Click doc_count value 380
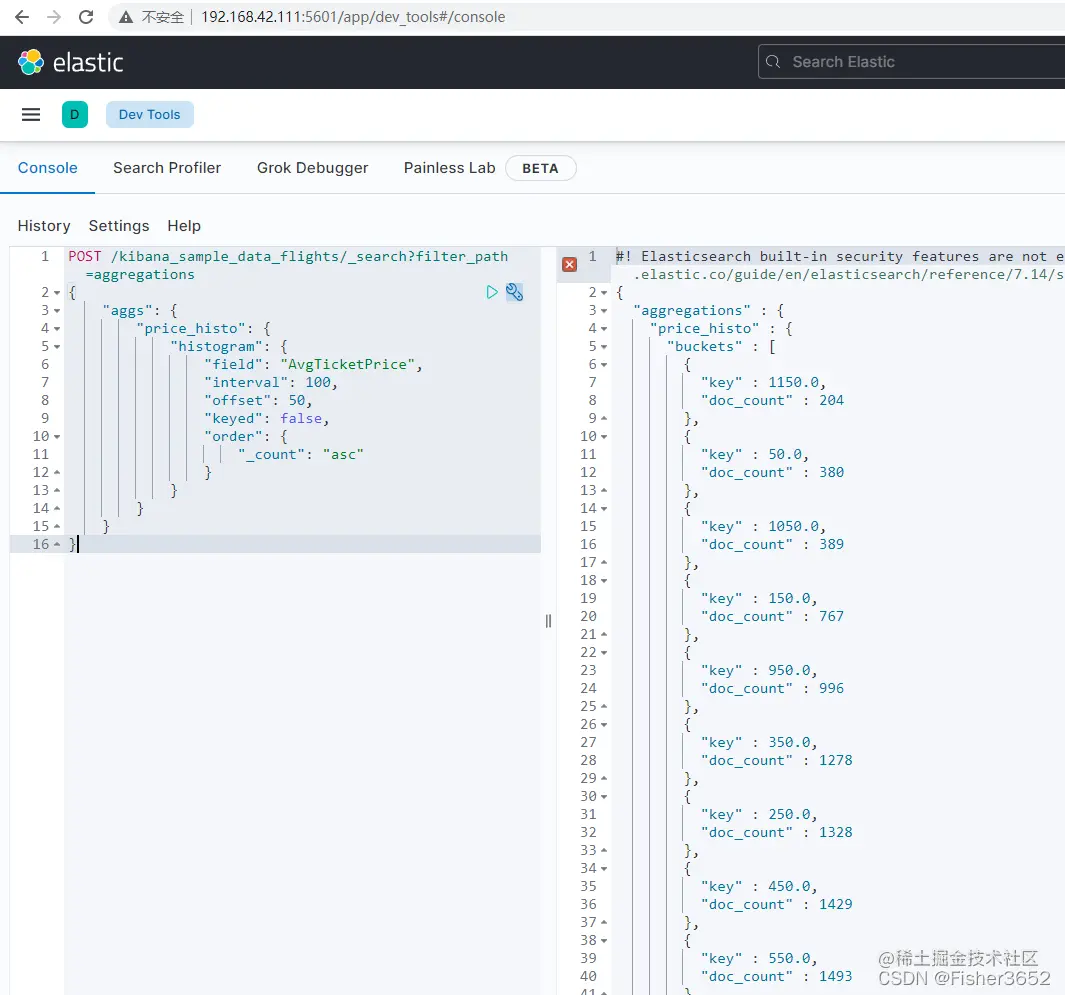This screenshot has width=1065, height=995. click(831, 472)
